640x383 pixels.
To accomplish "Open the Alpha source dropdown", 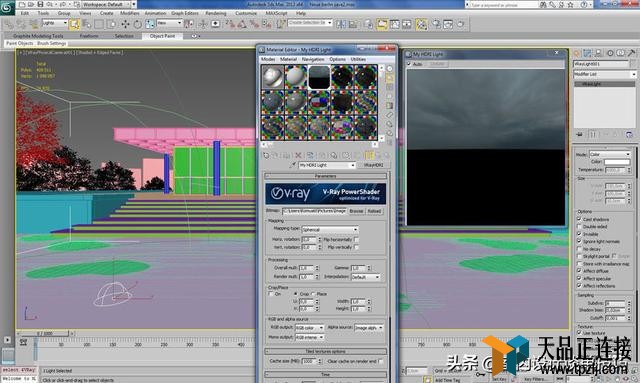I will (369, 327).
